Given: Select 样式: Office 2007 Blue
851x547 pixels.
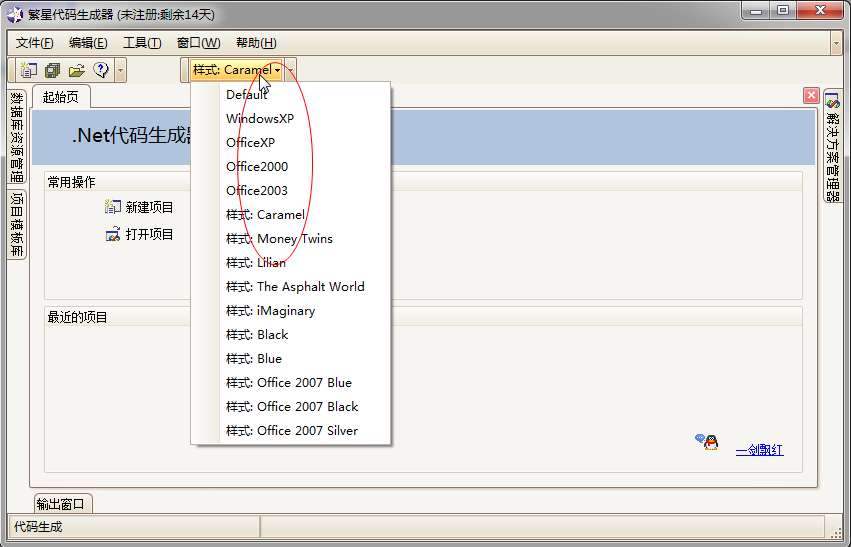Looking at the screenshot, I should [291, 383].
